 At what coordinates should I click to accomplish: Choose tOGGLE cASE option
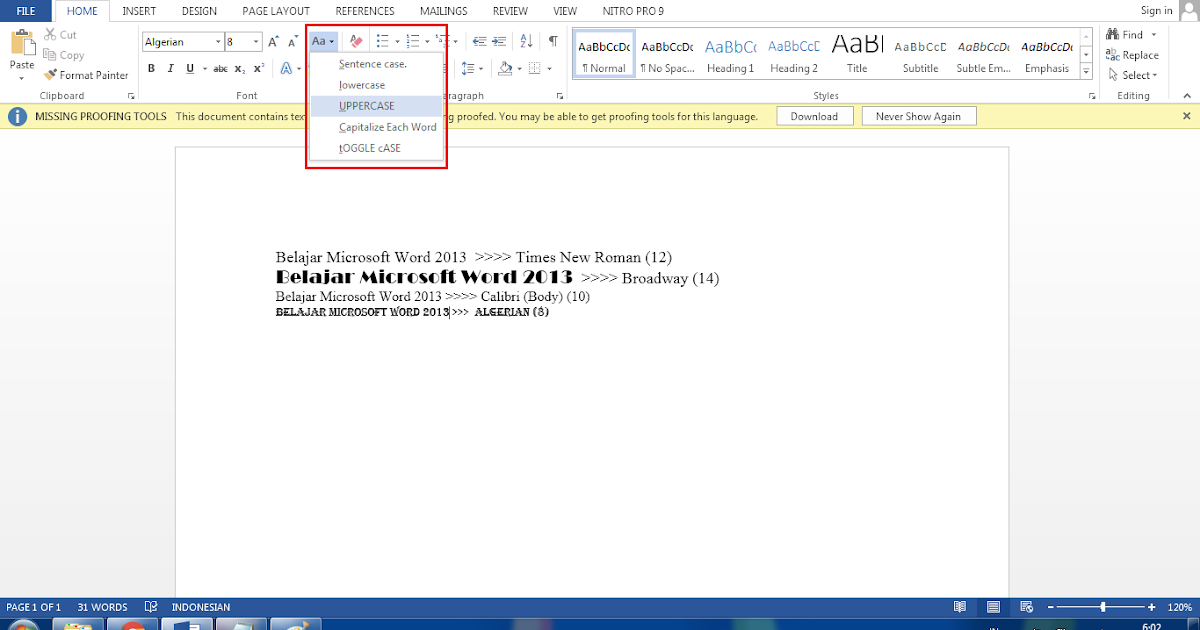coord(373,148)
